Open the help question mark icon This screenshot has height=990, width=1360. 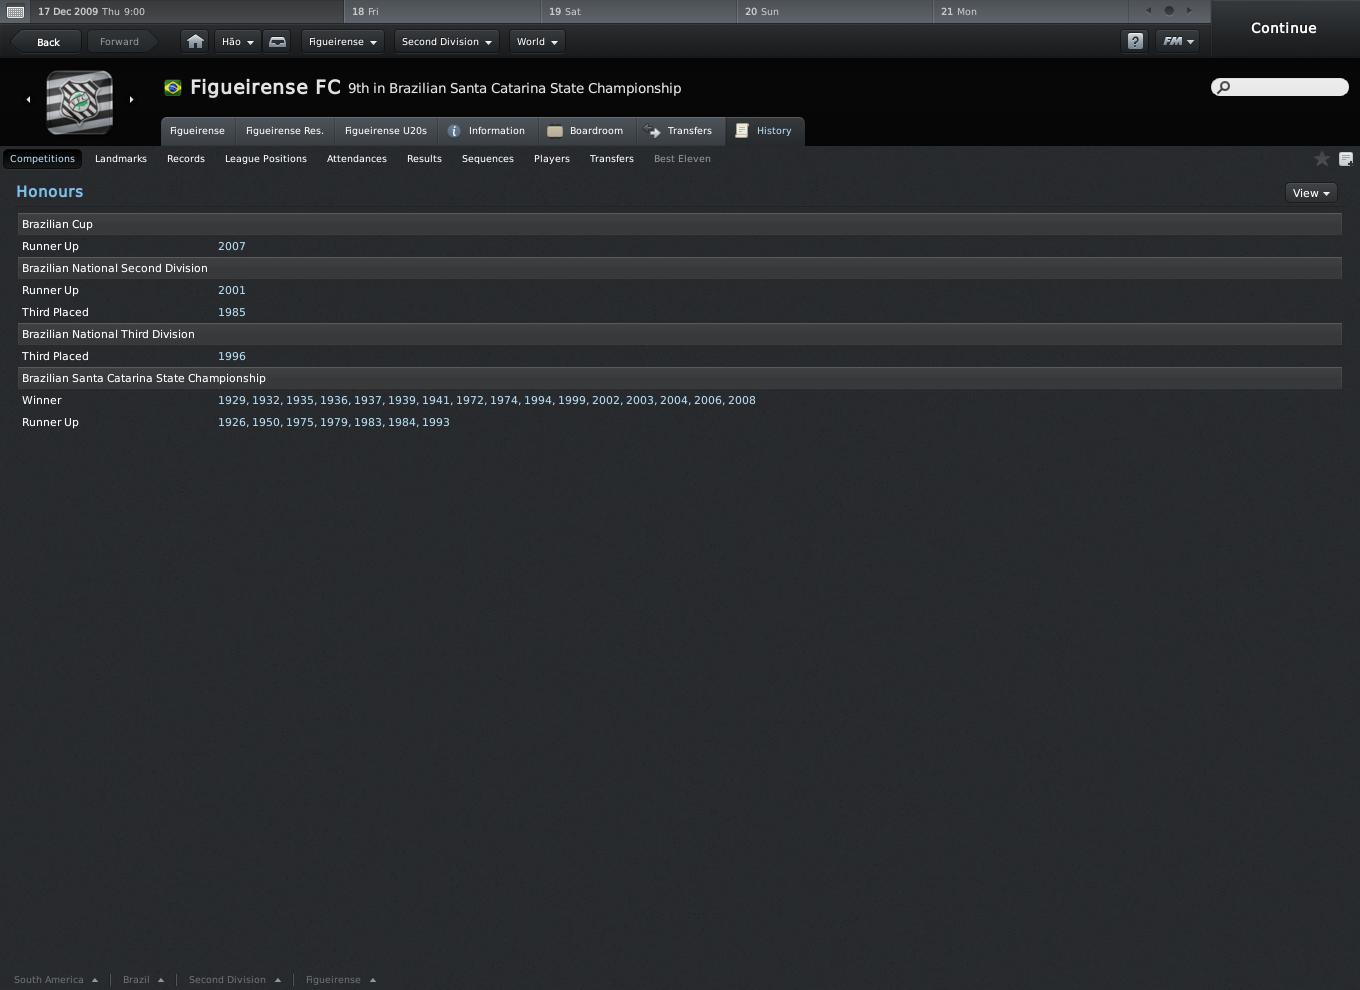[x=1135, y=41]
